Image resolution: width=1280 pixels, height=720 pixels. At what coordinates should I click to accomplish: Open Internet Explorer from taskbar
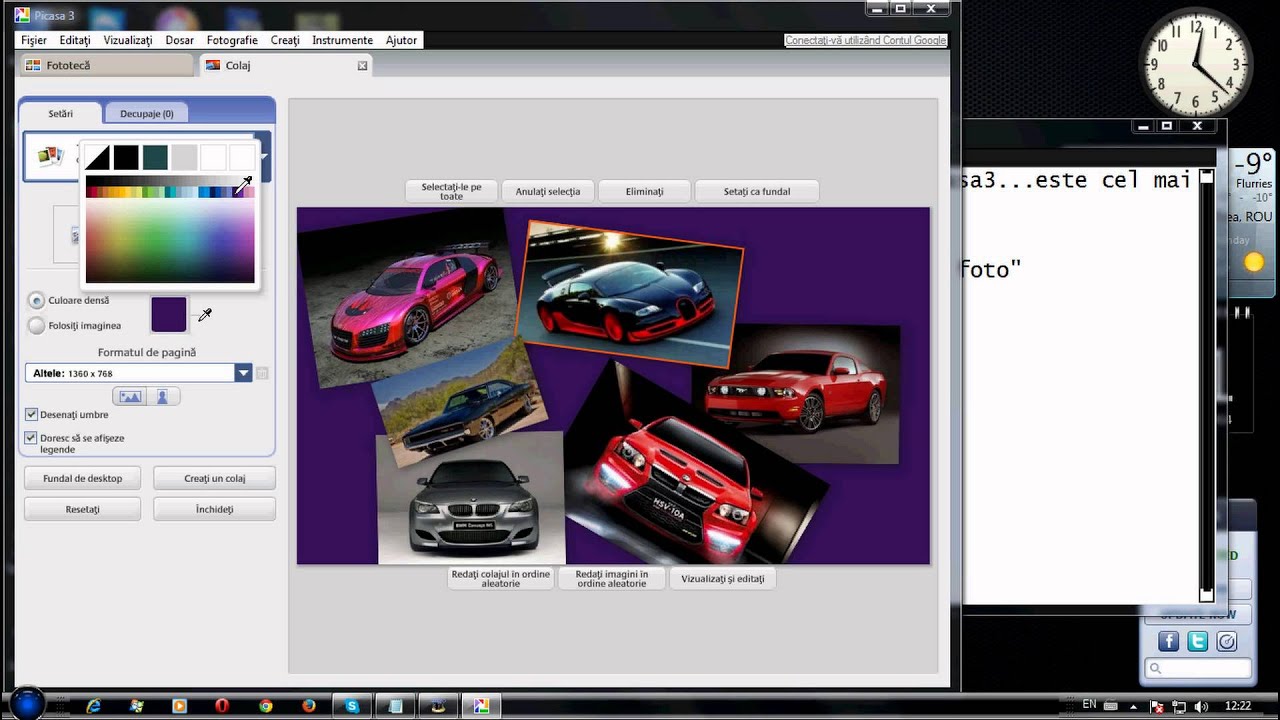[x=93, y=705]
